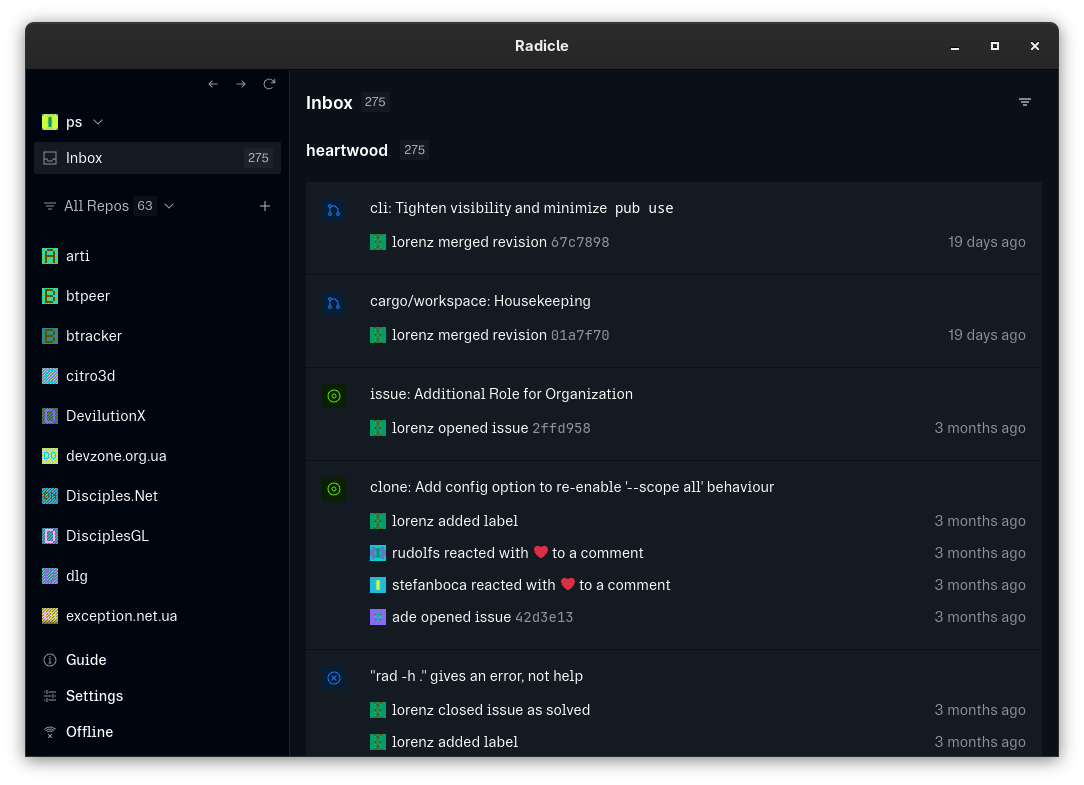The height and width of the screenshot is (785, 1084).
Task: Open 'cli: Tighten visibility and minimize pub use'
Action: [521, 208]
